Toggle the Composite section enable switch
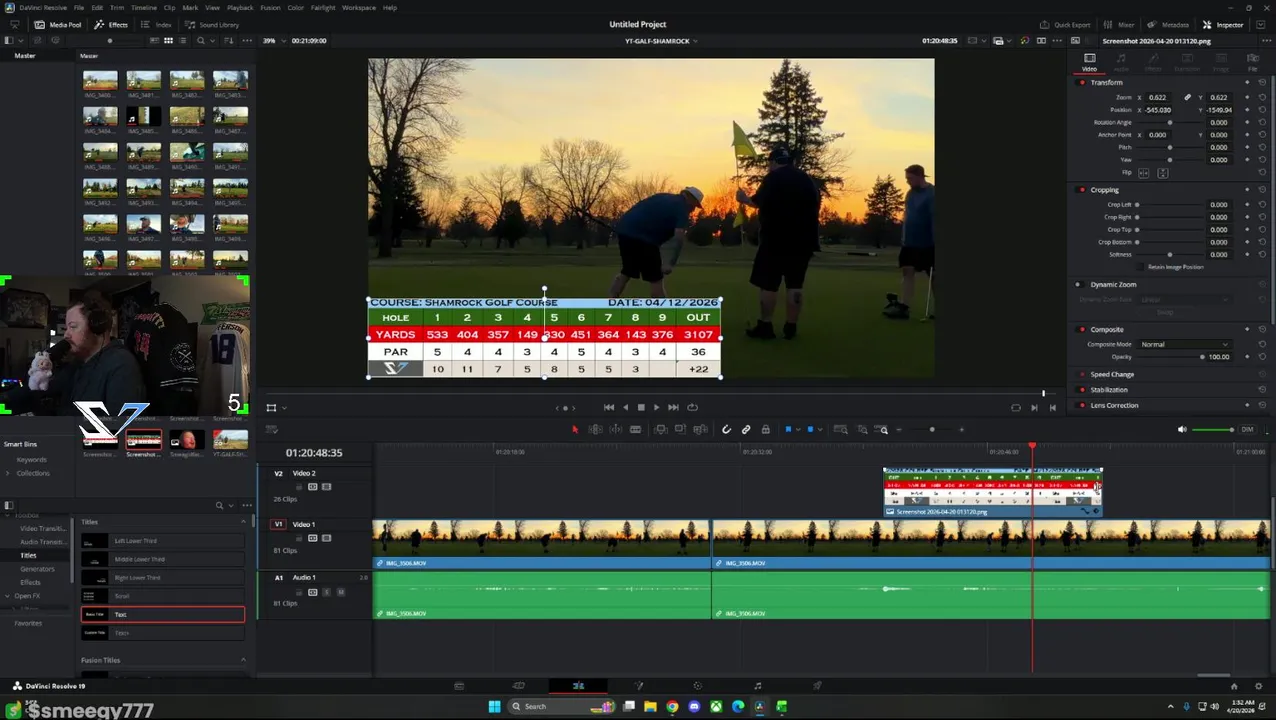 1081,329
